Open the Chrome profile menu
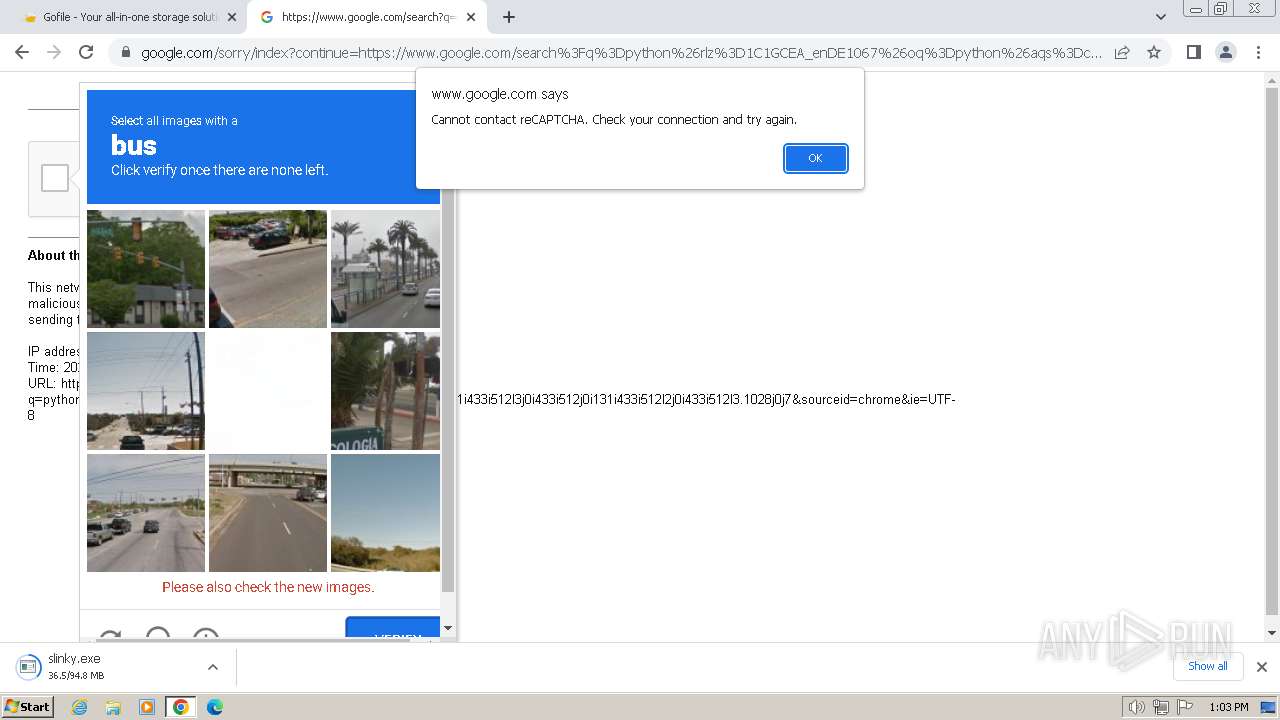 pyautogui.click(x=1225, y=52)
